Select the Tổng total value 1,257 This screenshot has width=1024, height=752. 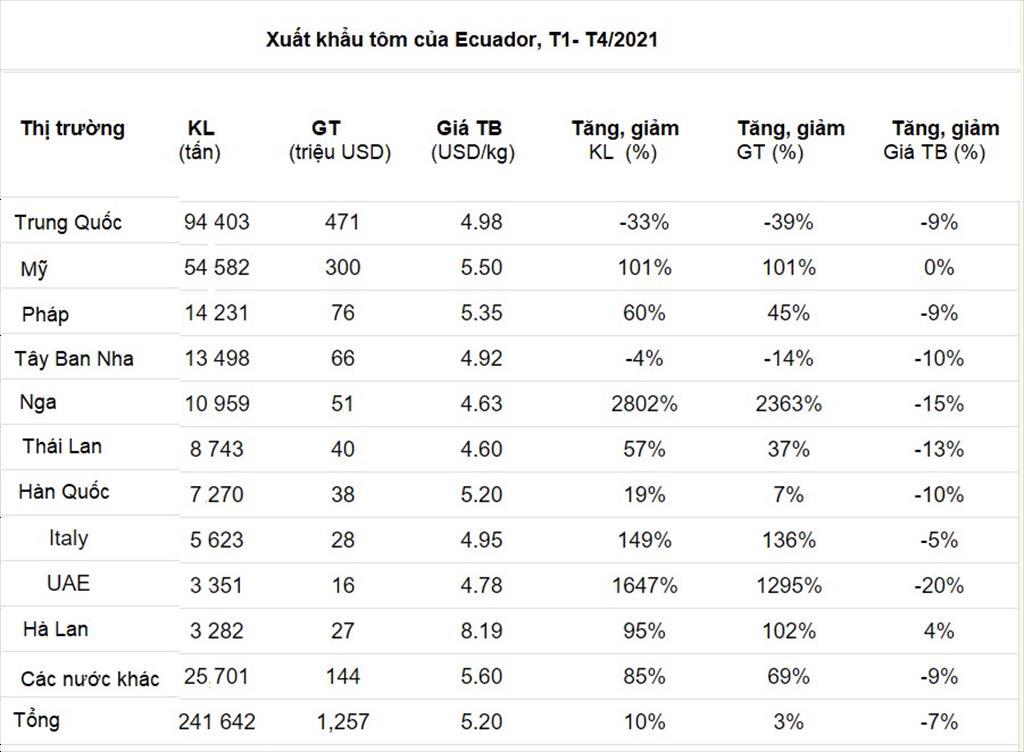tap(343, 722)
